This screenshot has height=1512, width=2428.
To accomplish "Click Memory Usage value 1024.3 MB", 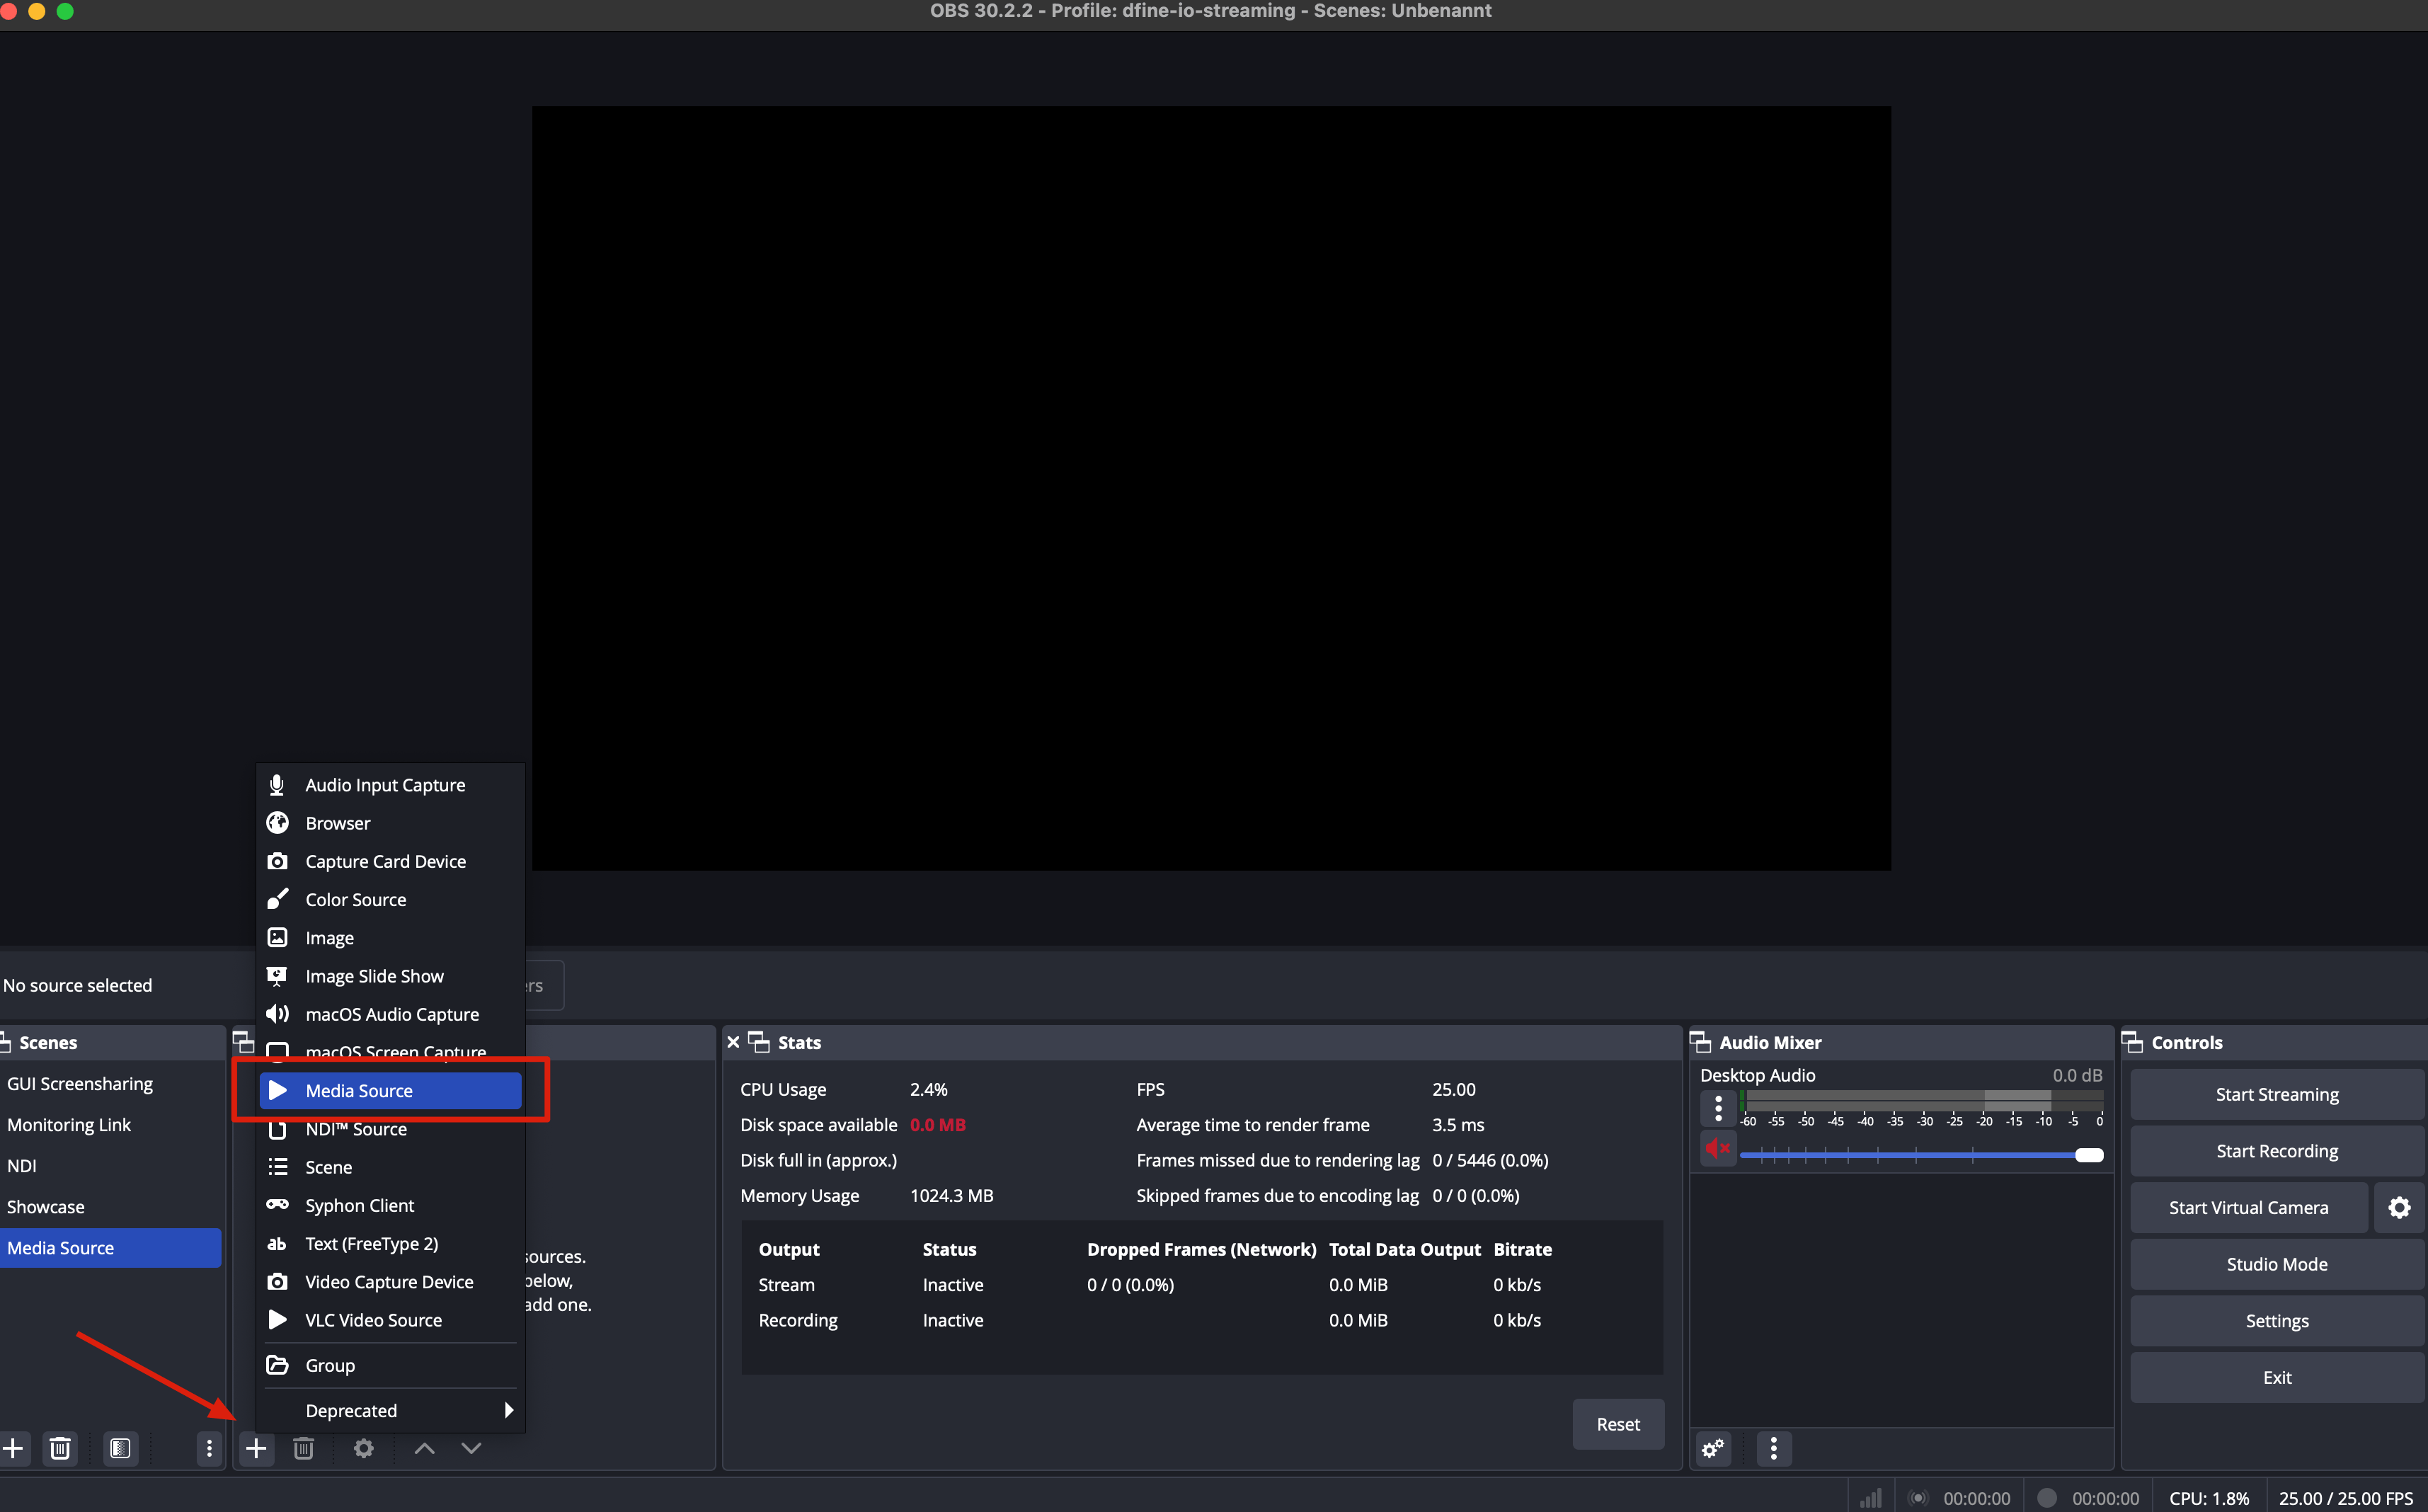I will (x=951, y=1195).
